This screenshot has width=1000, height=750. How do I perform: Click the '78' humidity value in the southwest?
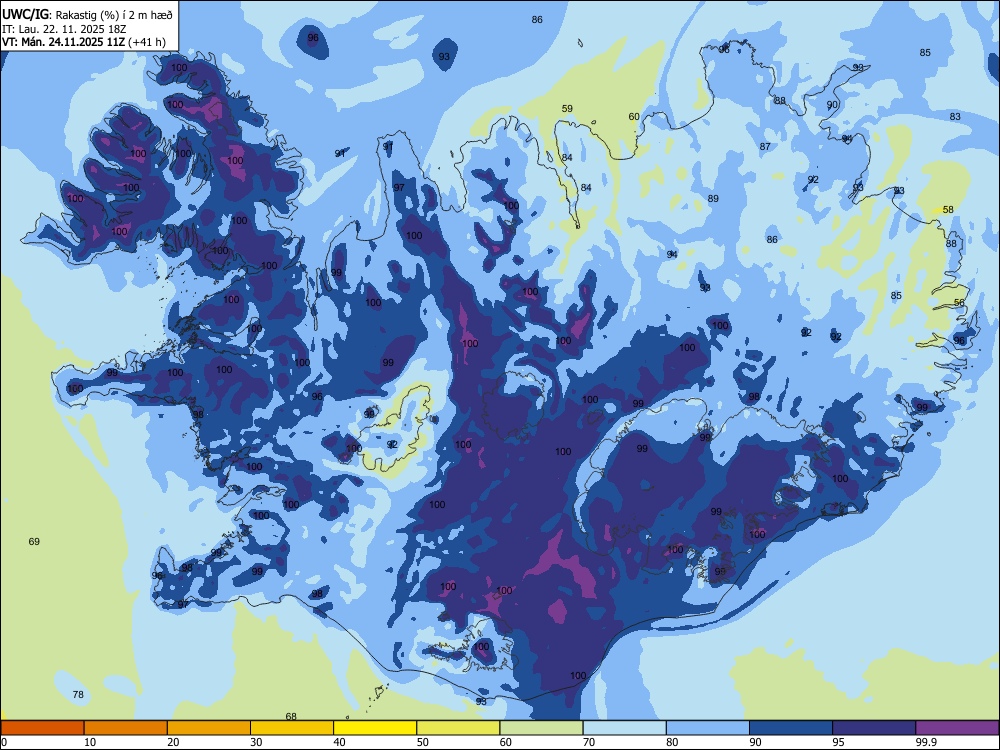(78, 695)
